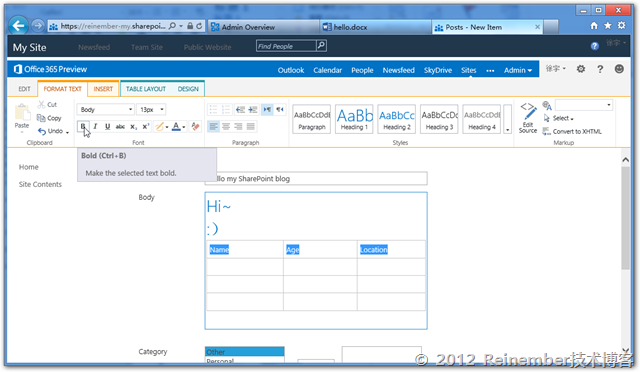
Task: Center the paragraph text
Action: (x=226, y=127)
